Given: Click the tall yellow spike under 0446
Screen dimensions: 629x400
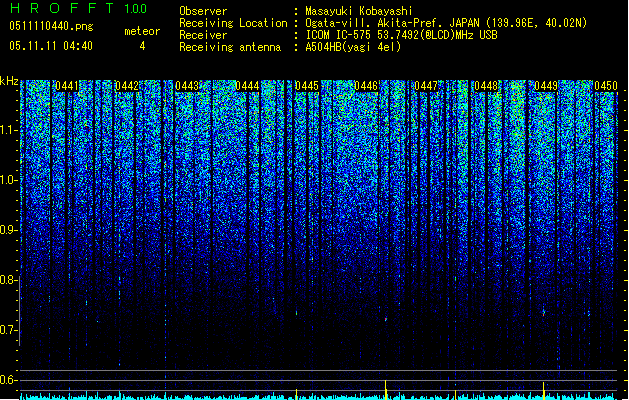Looking at the screenshot, I should 386,390.
